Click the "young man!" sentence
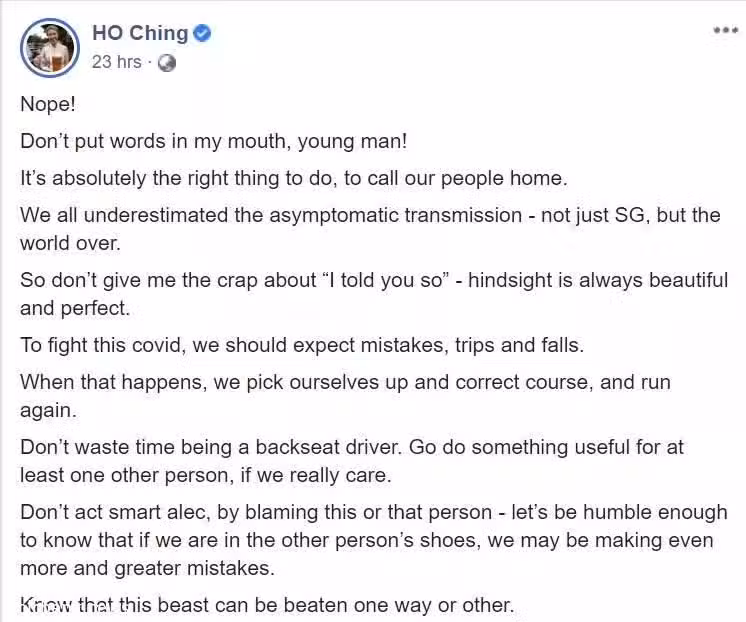This screenshot has height=622, width=746. pos(214,141)
